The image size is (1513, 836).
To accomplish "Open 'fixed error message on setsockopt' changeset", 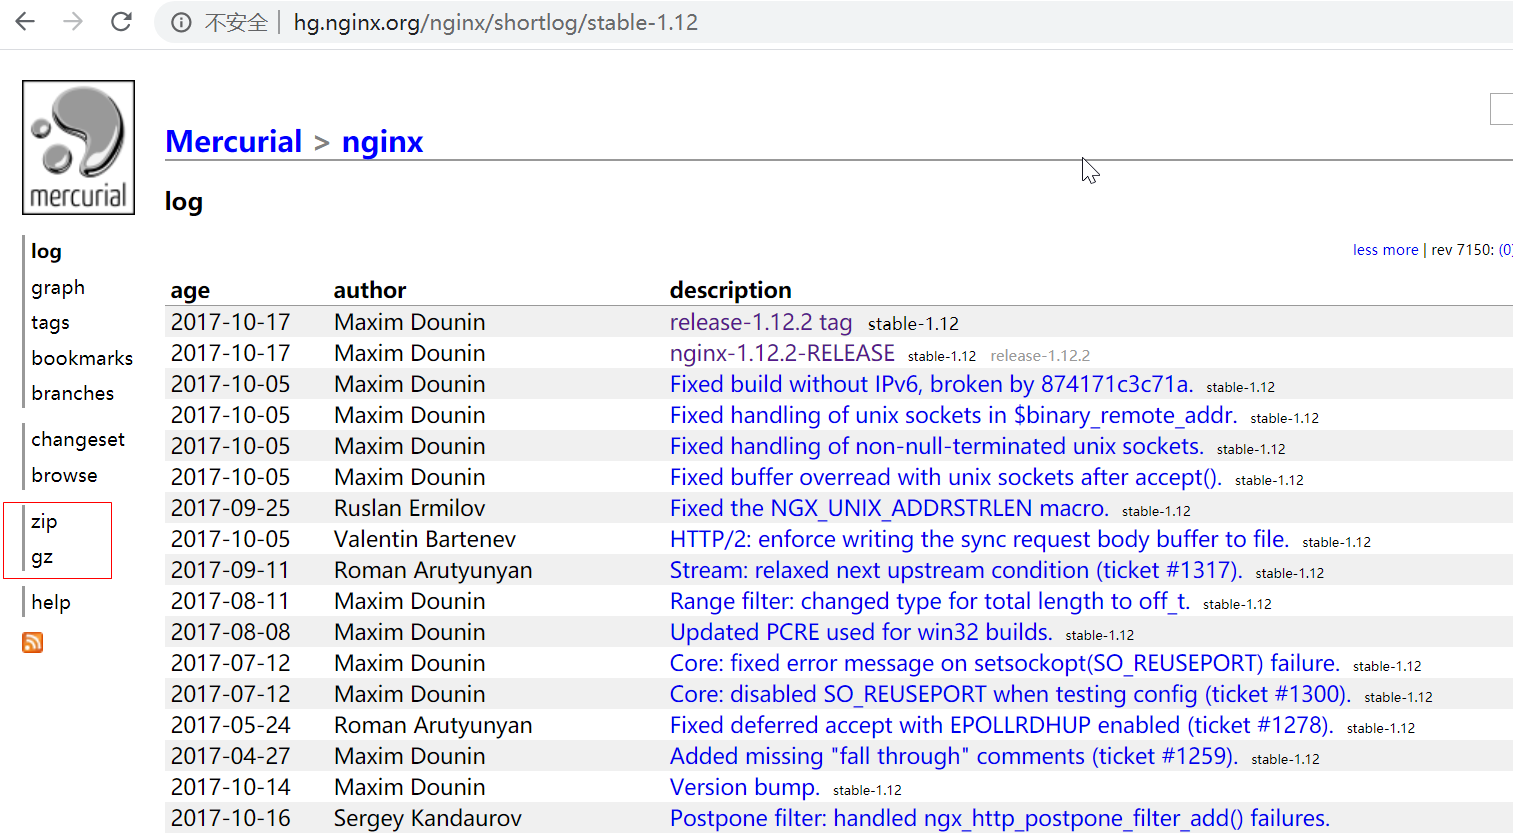I will [1005, 663].
